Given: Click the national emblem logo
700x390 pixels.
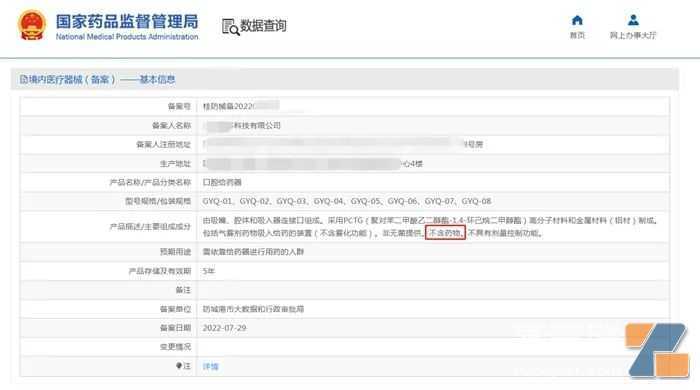Looking at the screenshot, I should tap(32, 25).
